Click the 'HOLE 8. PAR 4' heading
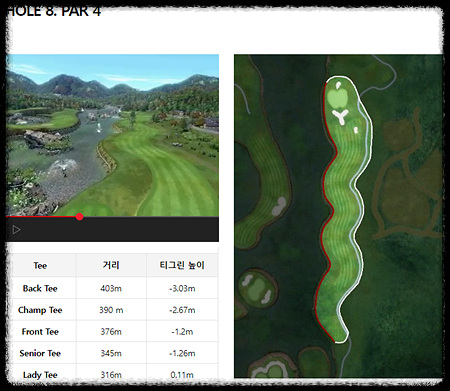This screenshot has height=391, width=450. pyautogui.click(x=54, y=11)
